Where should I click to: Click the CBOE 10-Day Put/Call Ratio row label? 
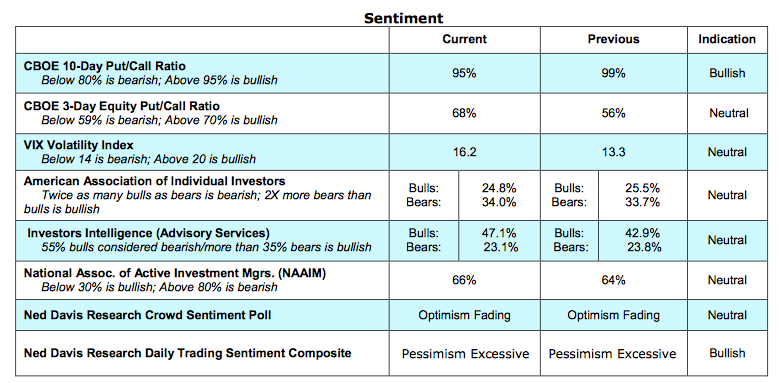click(x=105, y=66)
